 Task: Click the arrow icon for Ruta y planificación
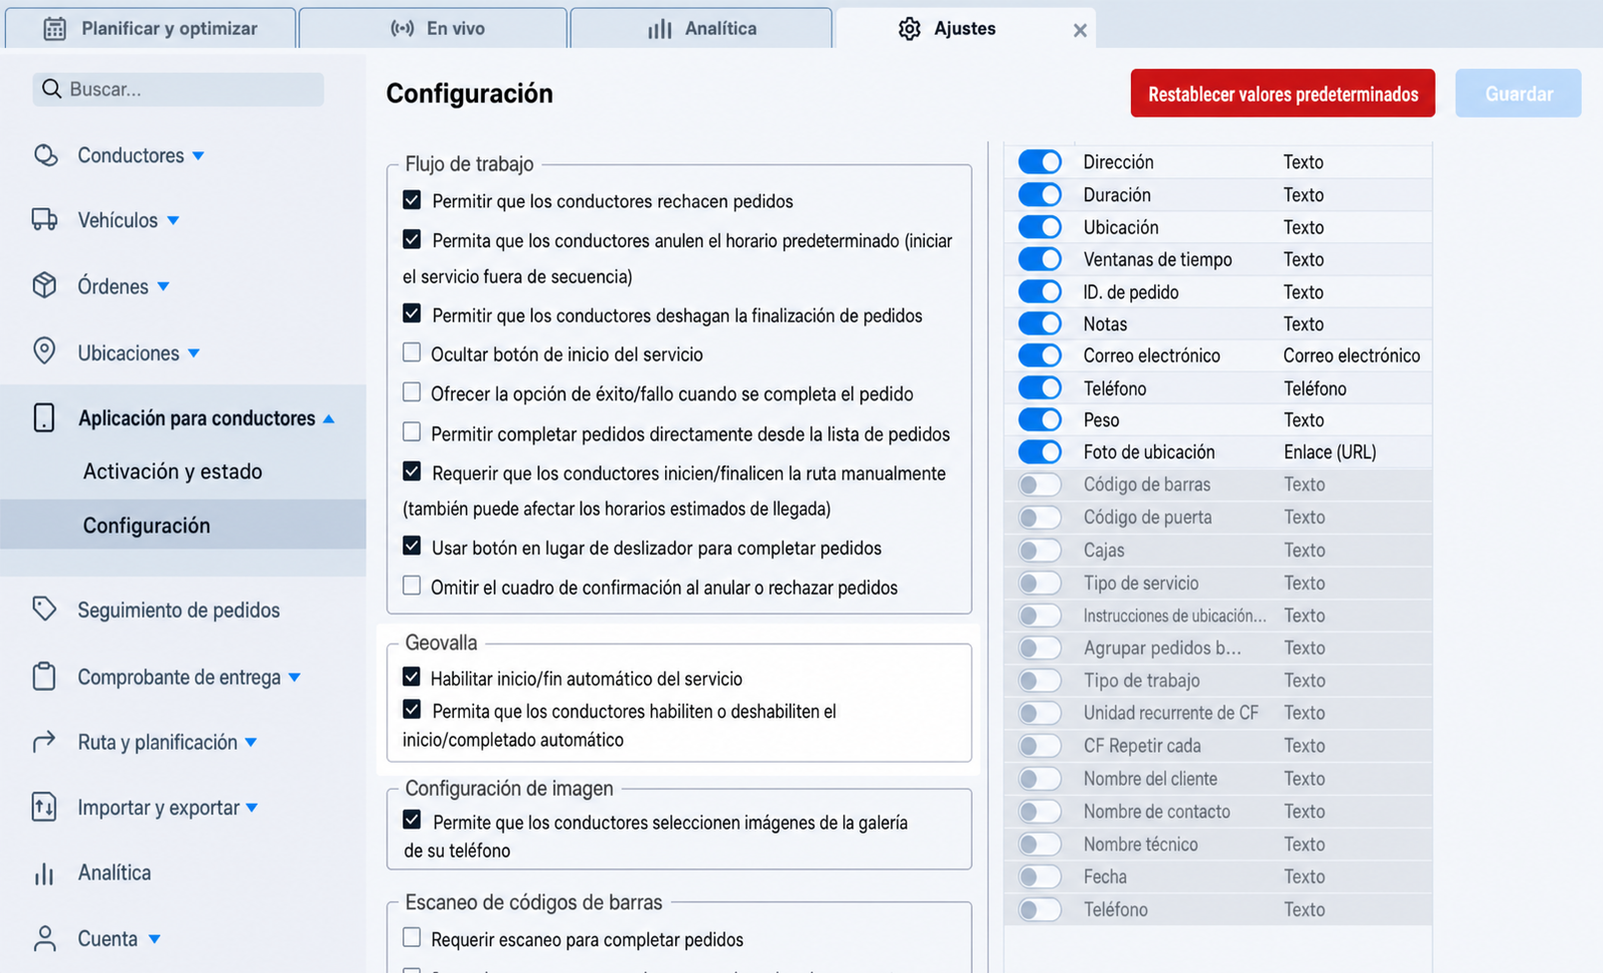click(x=44, y=742)
